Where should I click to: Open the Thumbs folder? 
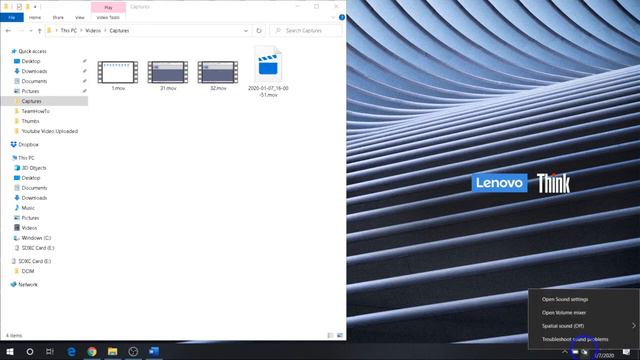[x=30, y=121]
